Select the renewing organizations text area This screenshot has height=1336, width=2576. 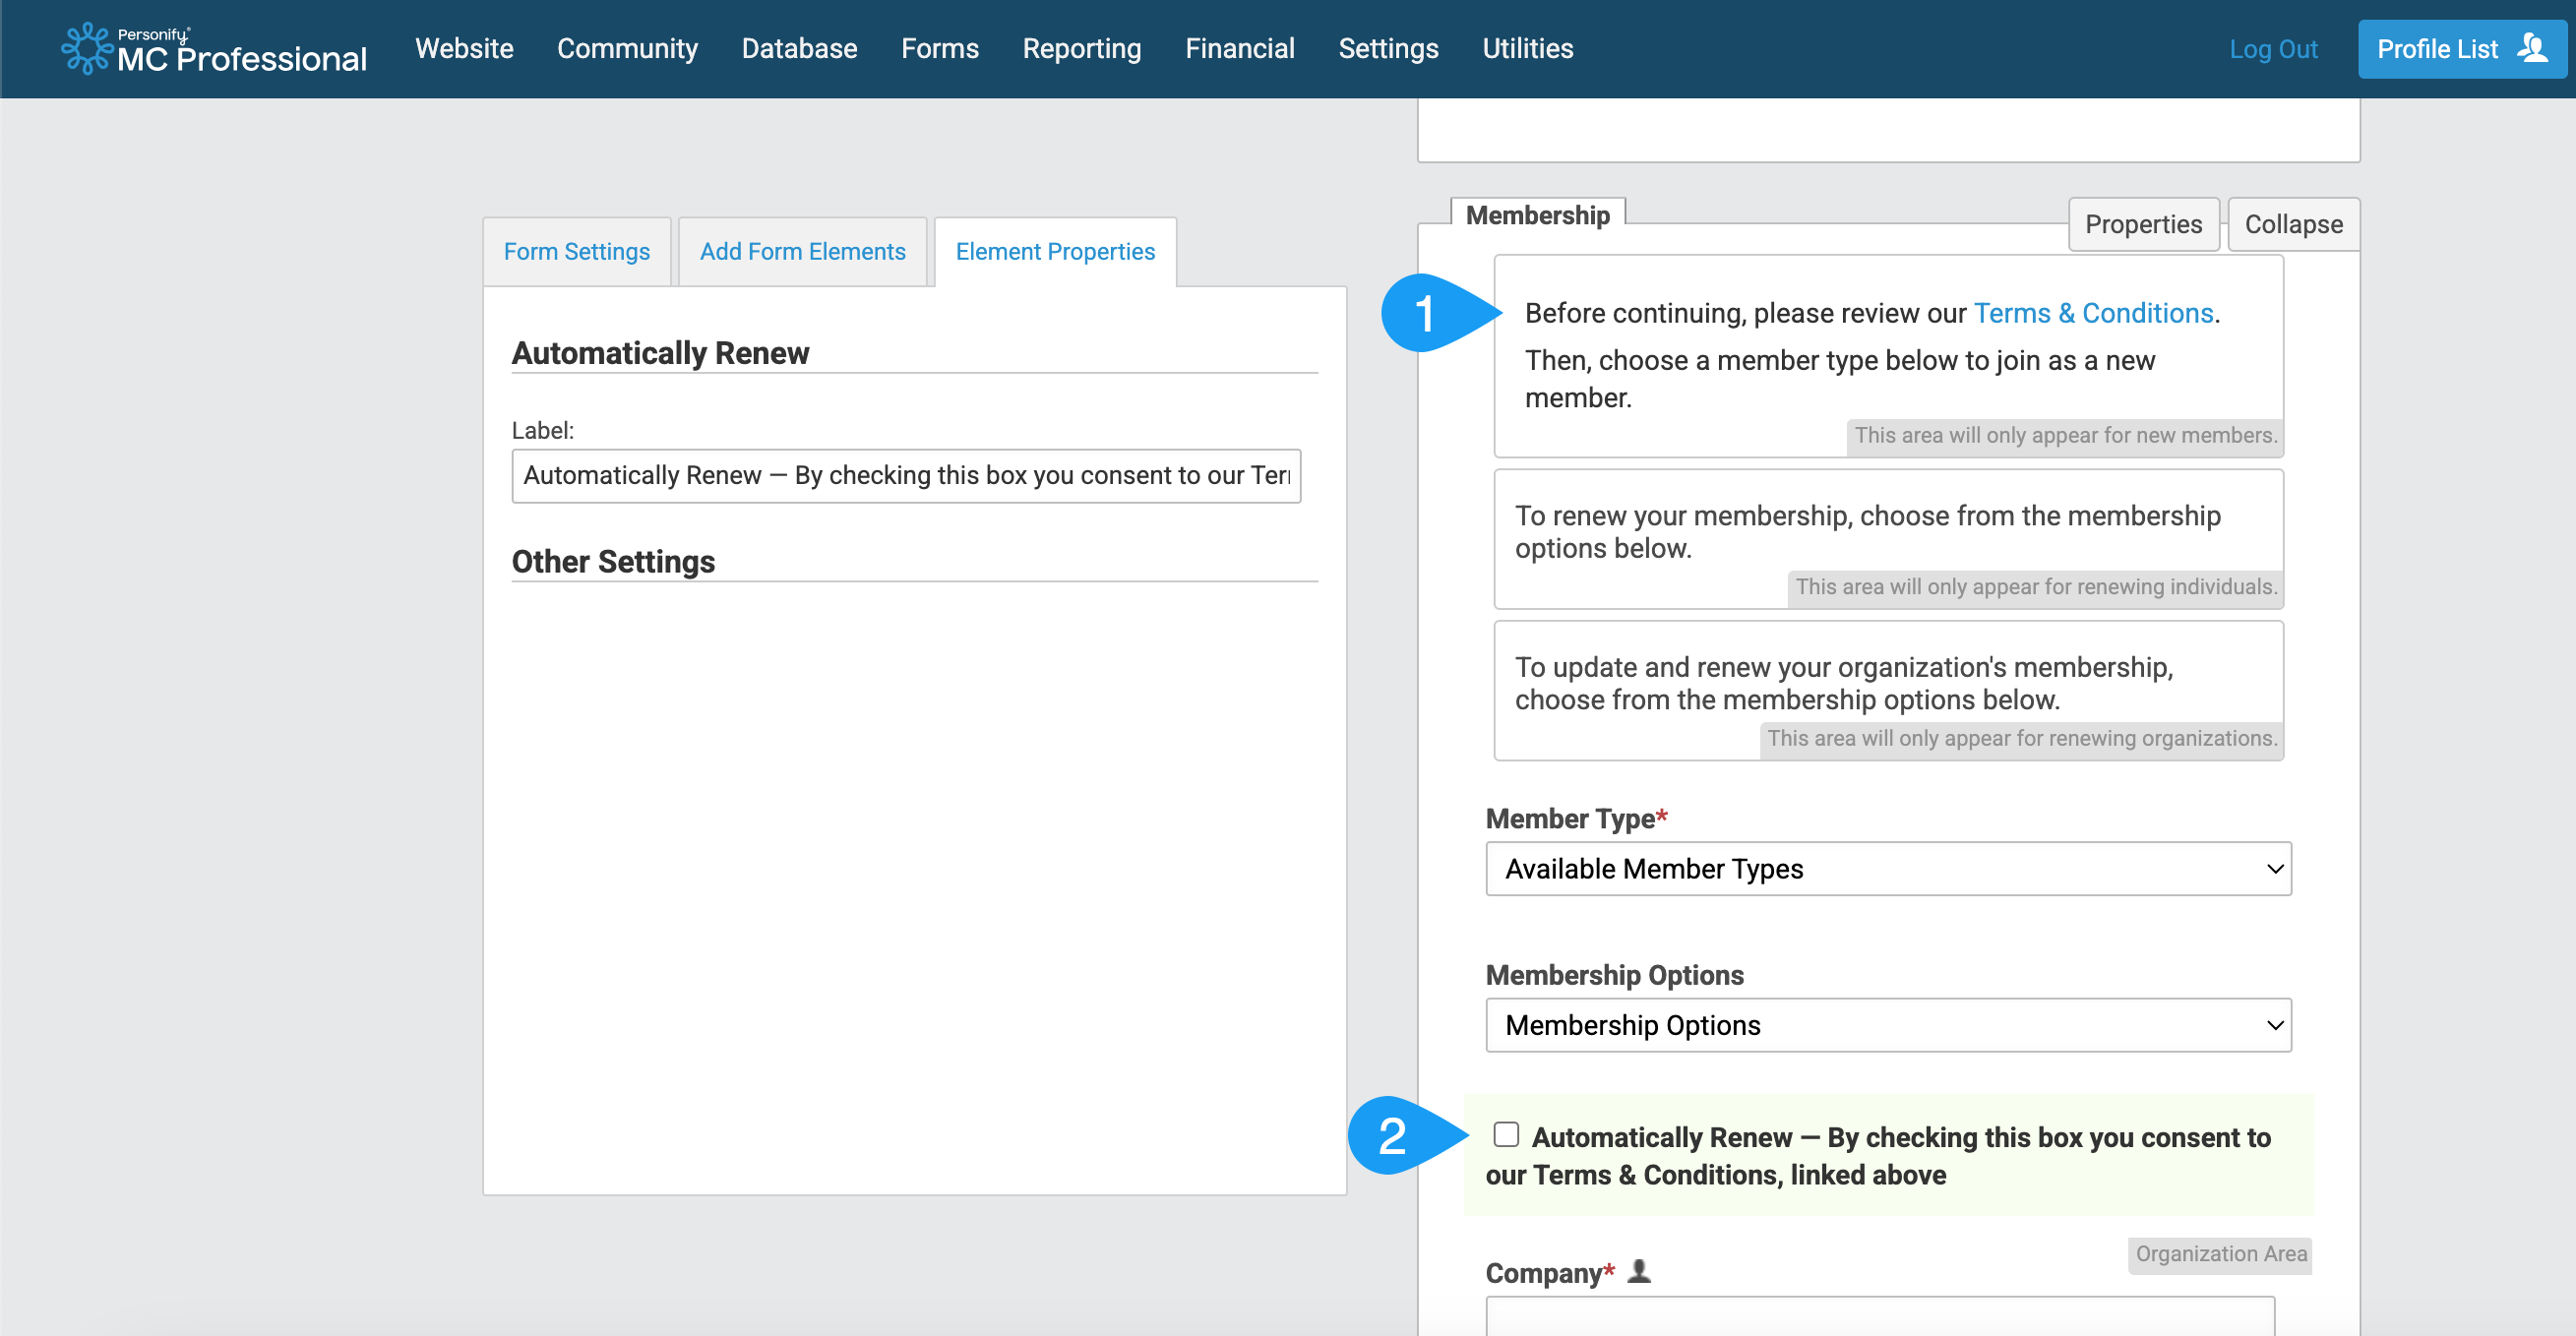pyautogui.click(x=1888, y=690)
